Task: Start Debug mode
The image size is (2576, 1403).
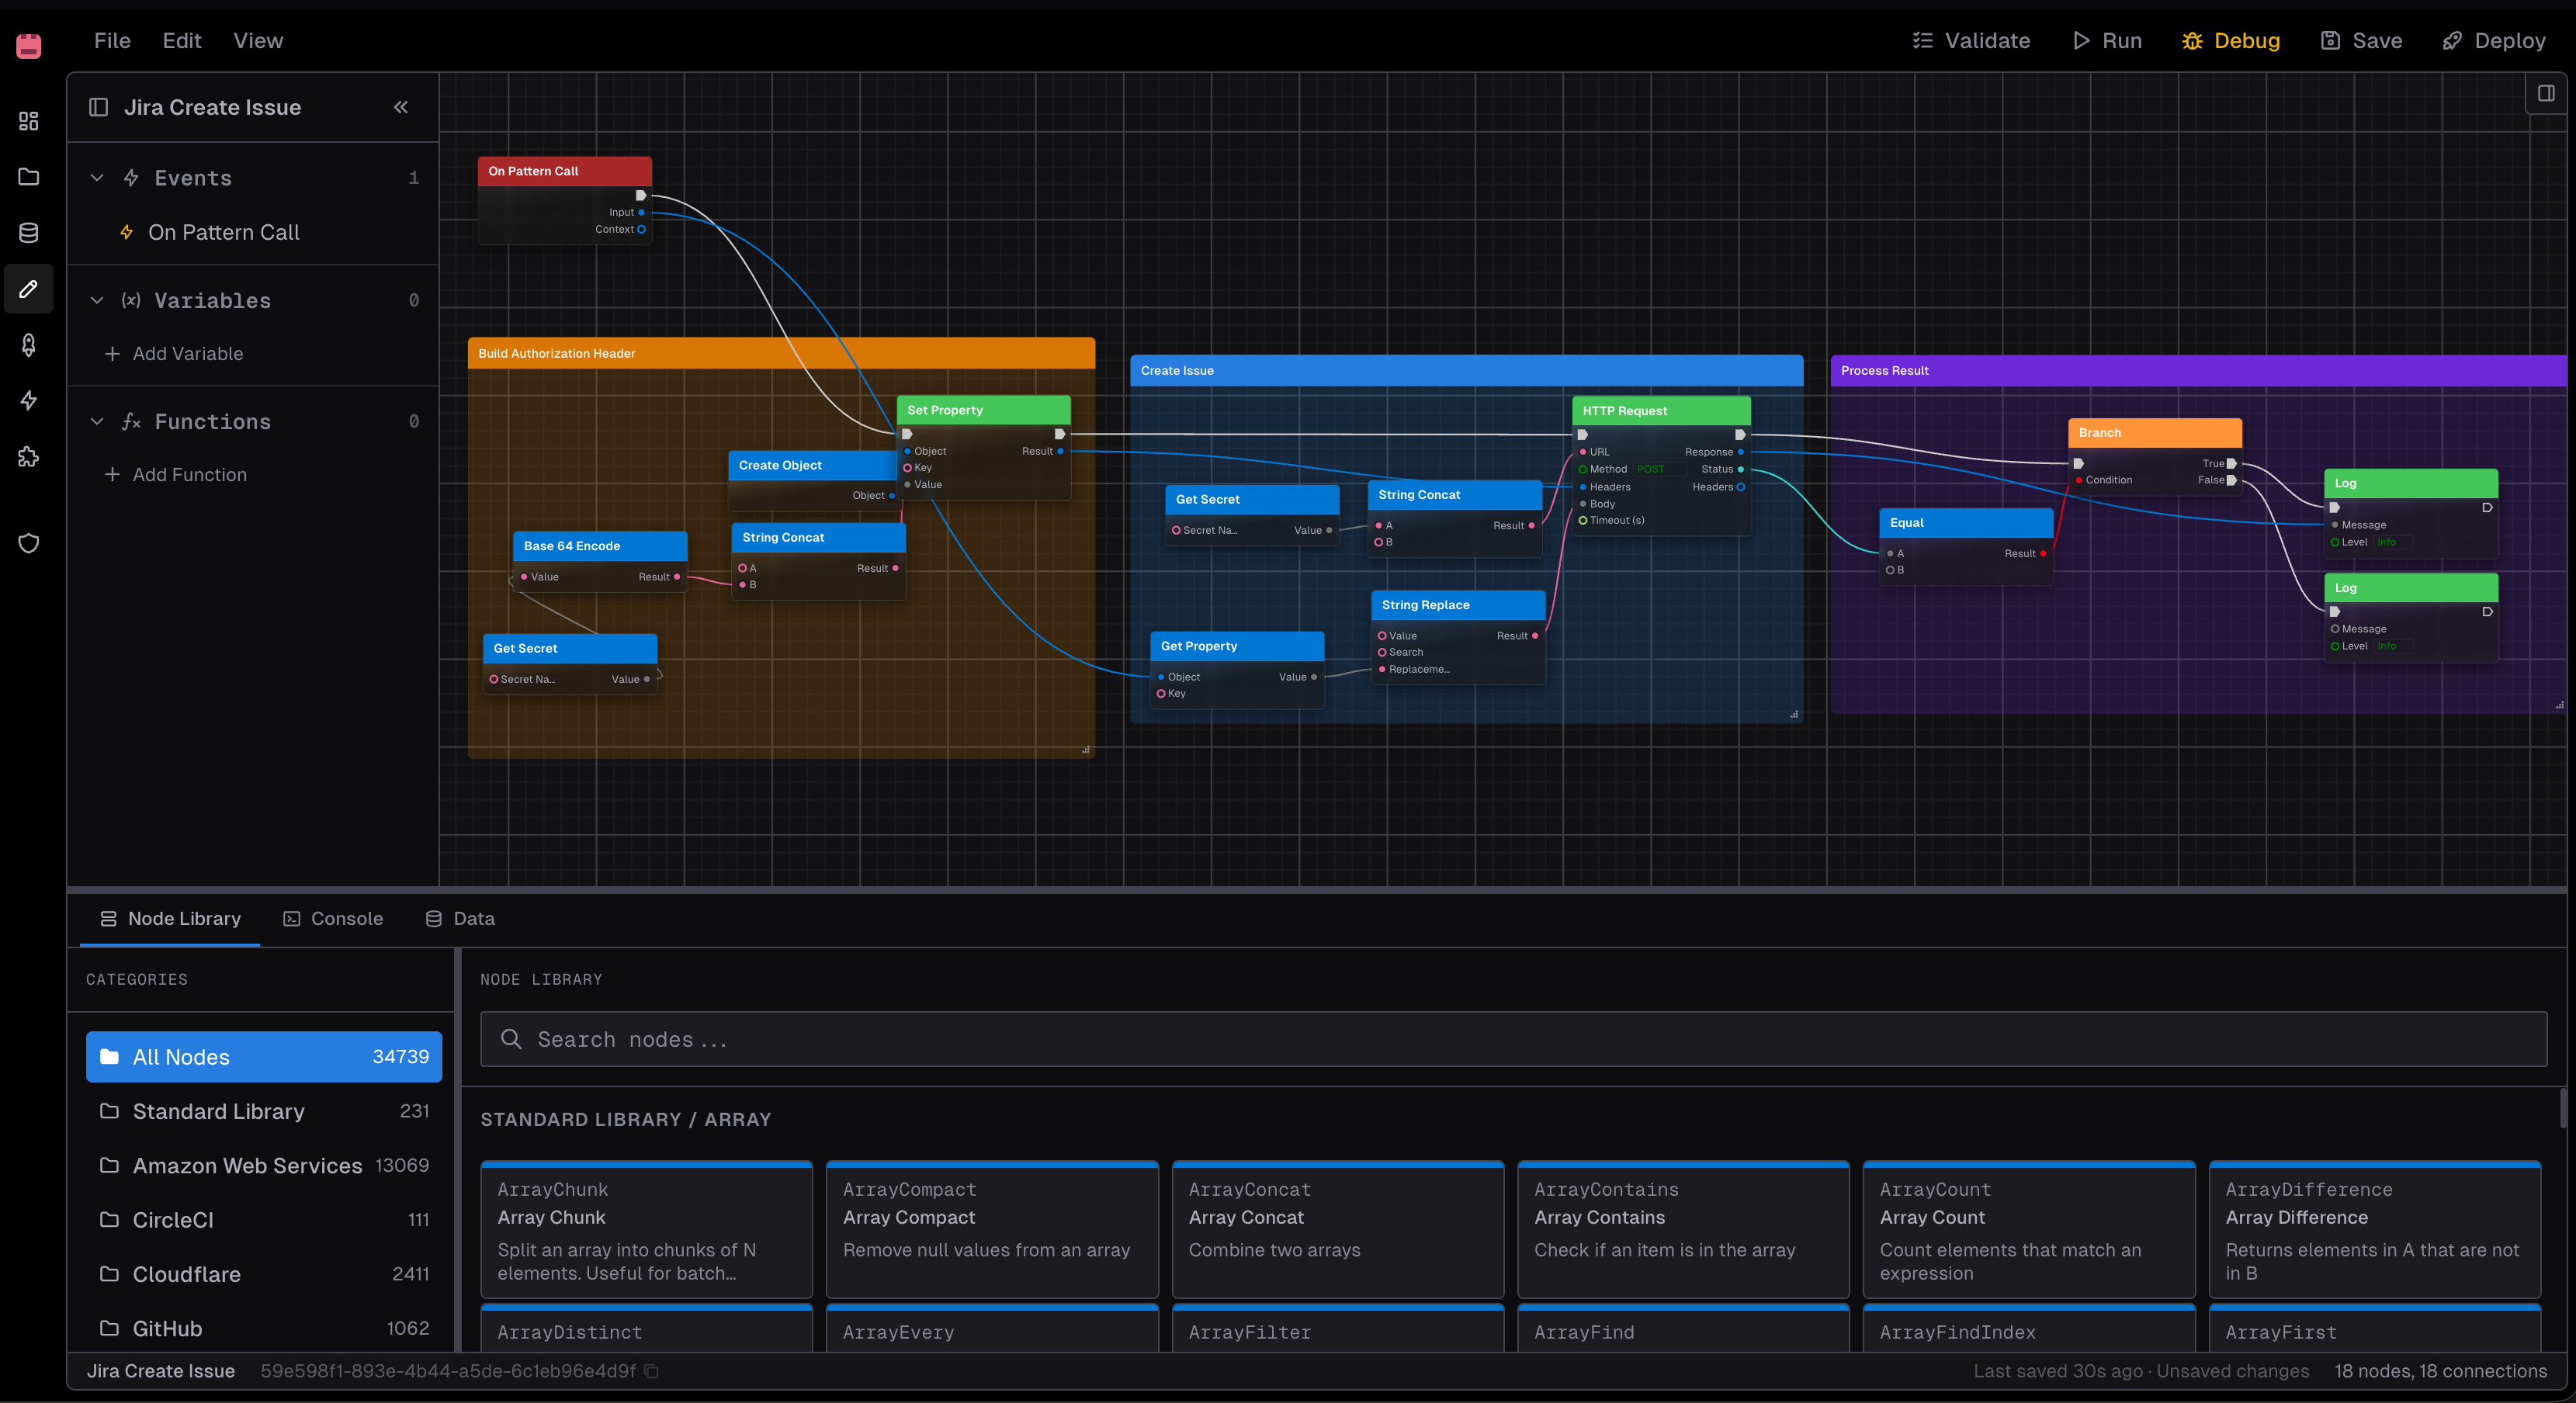Action: [x=2231, y=41]
